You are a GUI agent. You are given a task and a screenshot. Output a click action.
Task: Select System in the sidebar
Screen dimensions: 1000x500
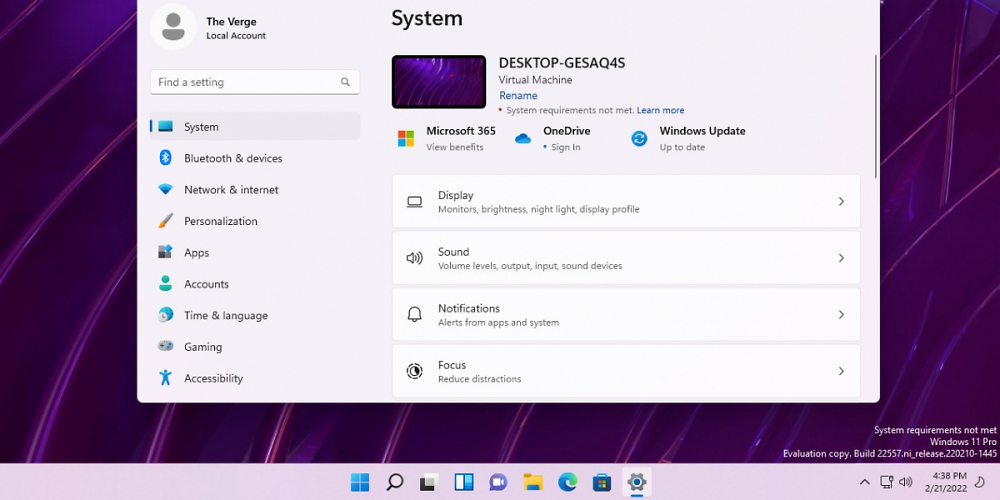pyautogui.click(x=255, y=126)
